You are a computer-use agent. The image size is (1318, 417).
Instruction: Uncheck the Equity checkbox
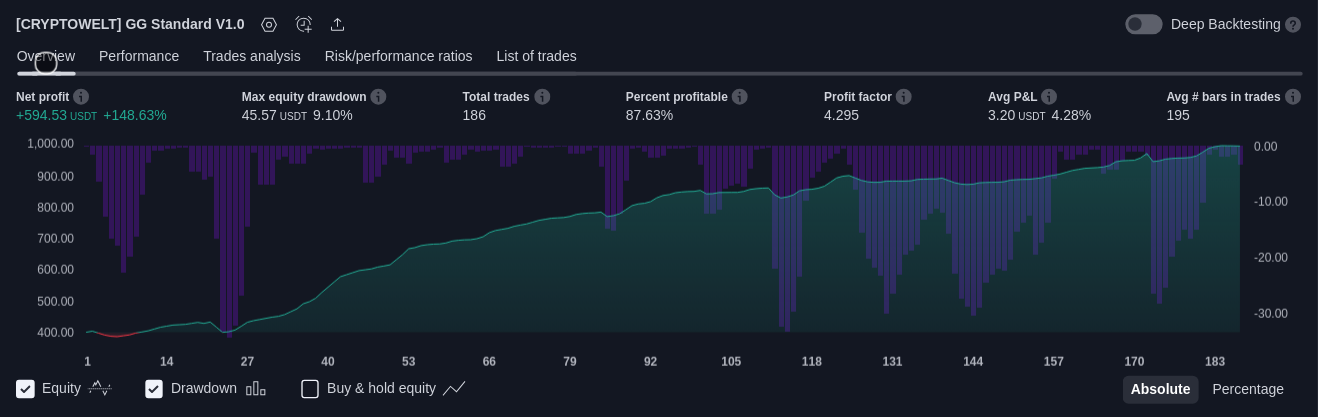click(26, 389)
